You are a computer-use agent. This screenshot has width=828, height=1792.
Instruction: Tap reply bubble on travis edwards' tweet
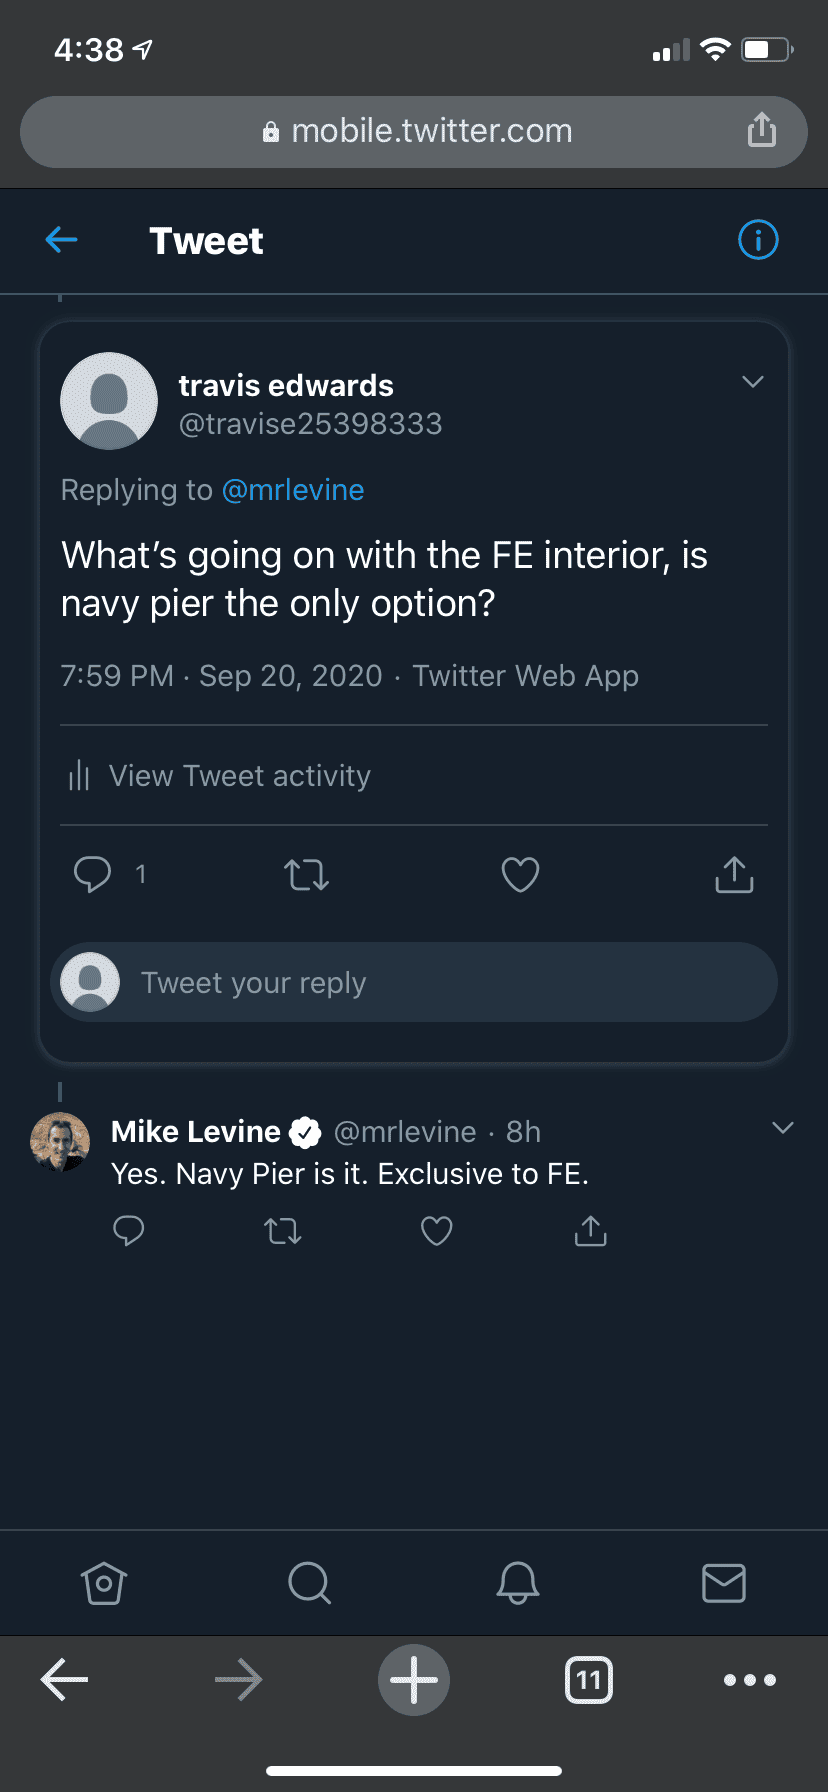click(x=92, y=874)
